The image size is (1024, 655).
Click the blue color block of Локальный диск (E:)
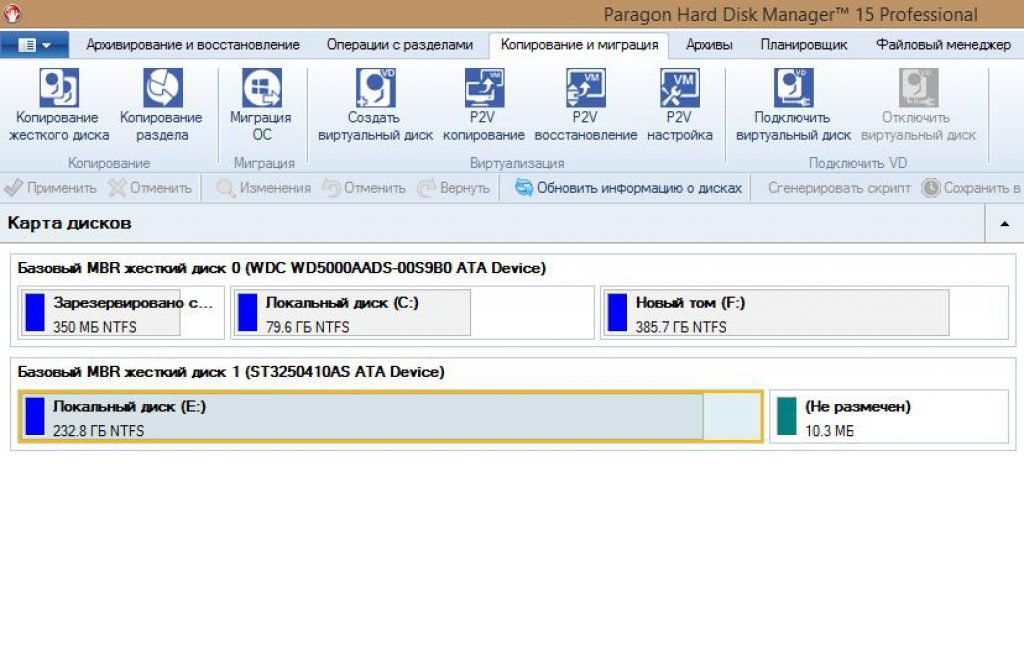tap(35, 416)
